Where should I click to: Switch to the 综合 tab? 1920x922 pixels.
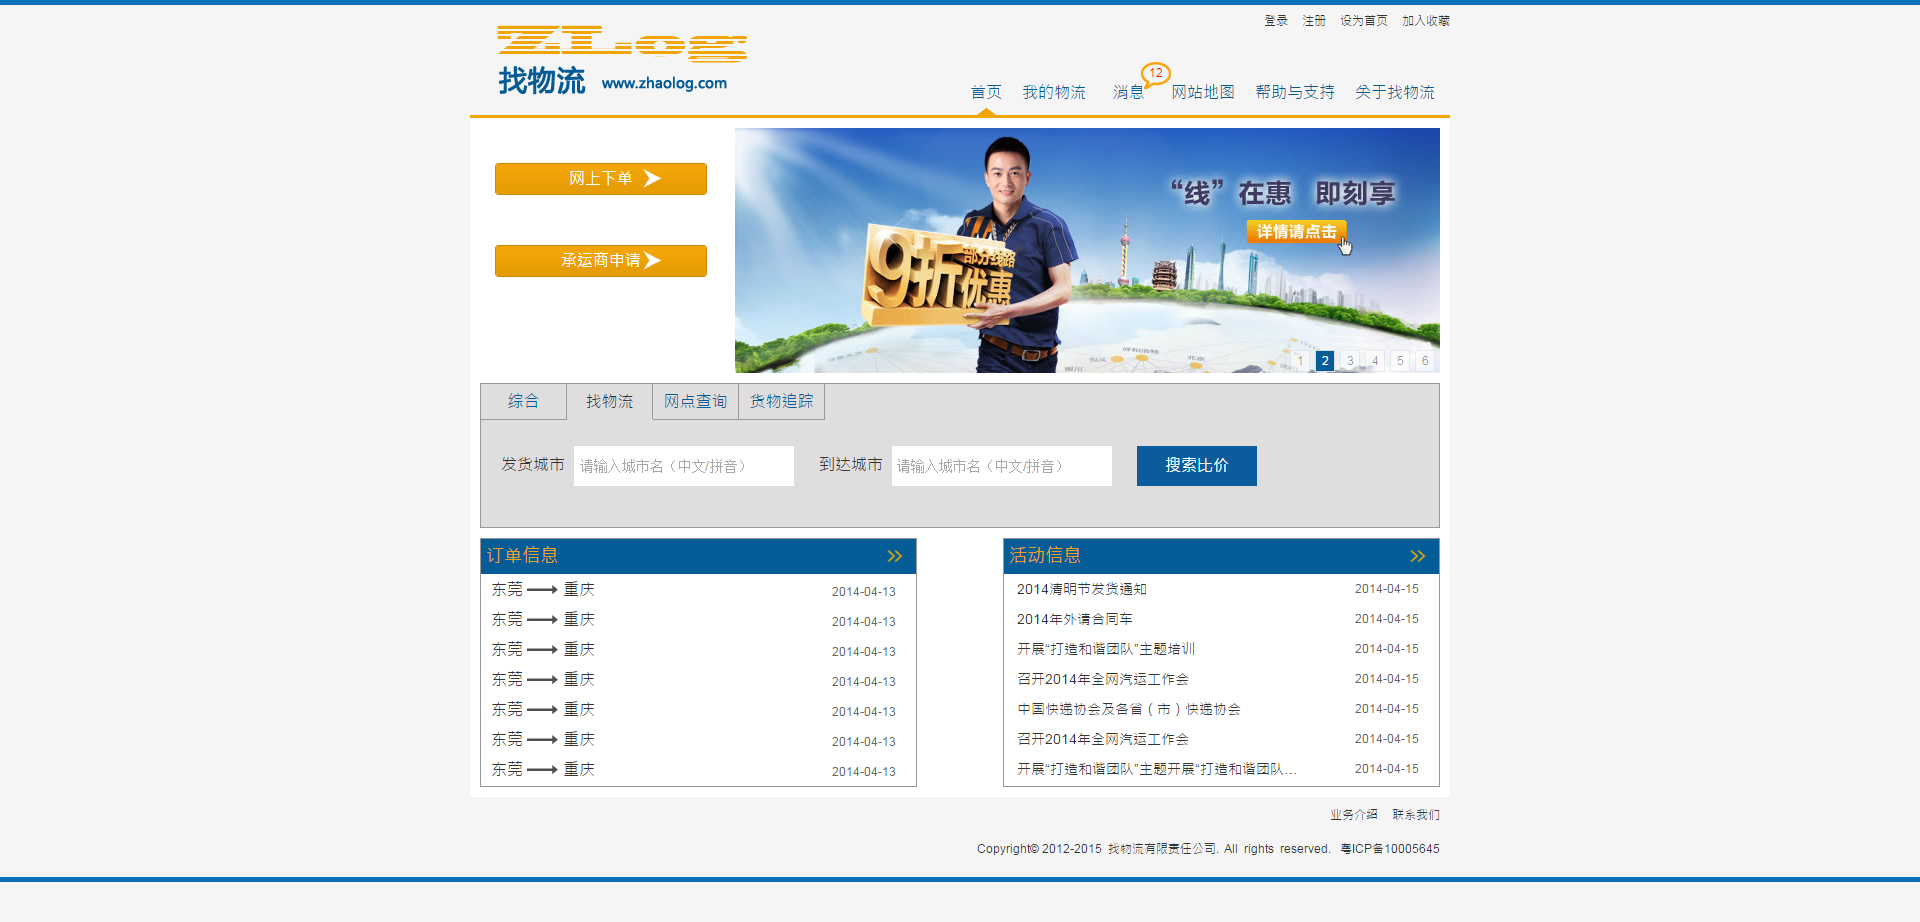tap(523, 401)
